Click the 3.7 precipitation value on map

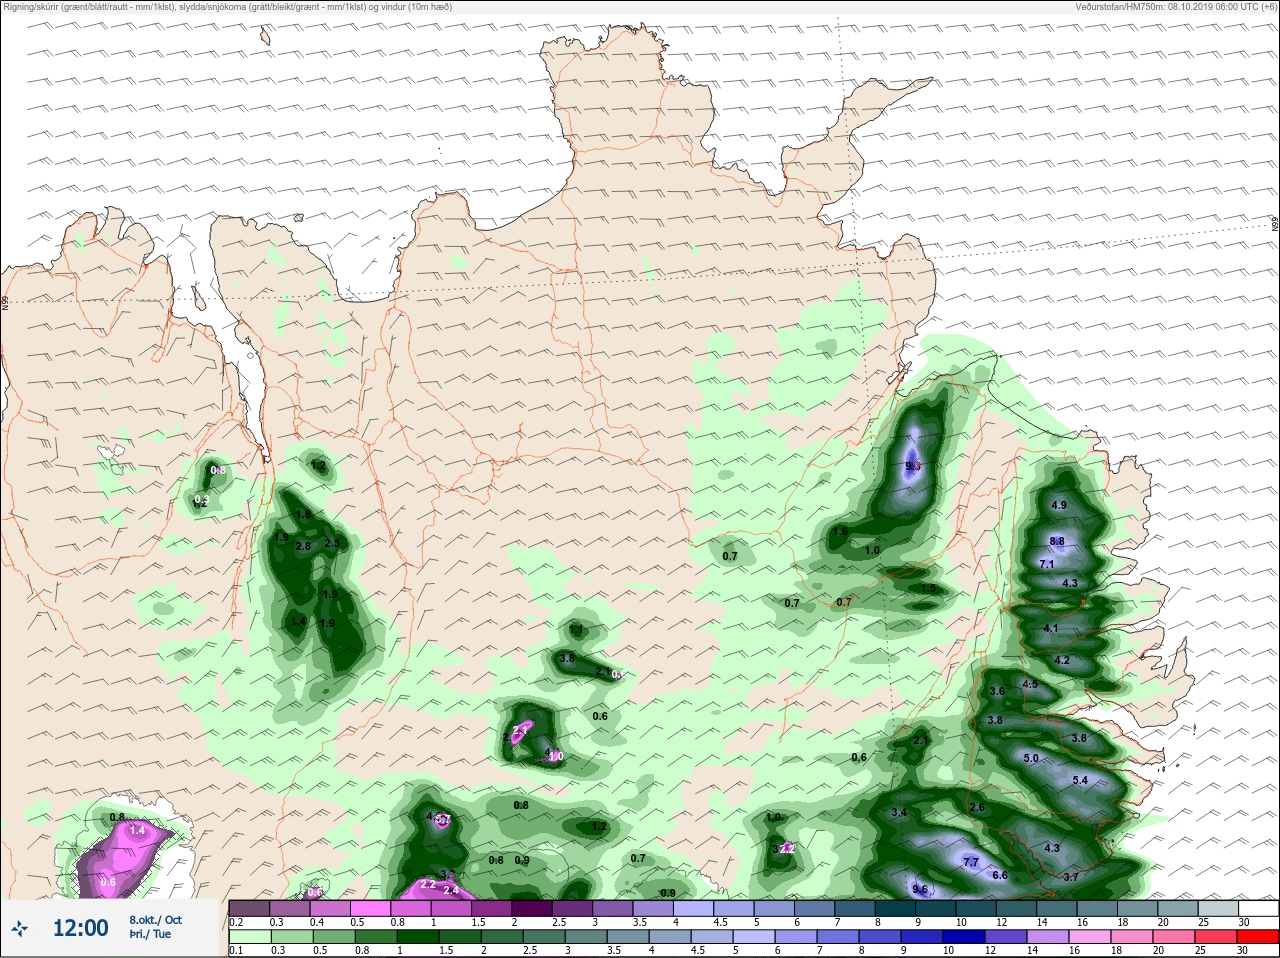tap(1070, 877)
